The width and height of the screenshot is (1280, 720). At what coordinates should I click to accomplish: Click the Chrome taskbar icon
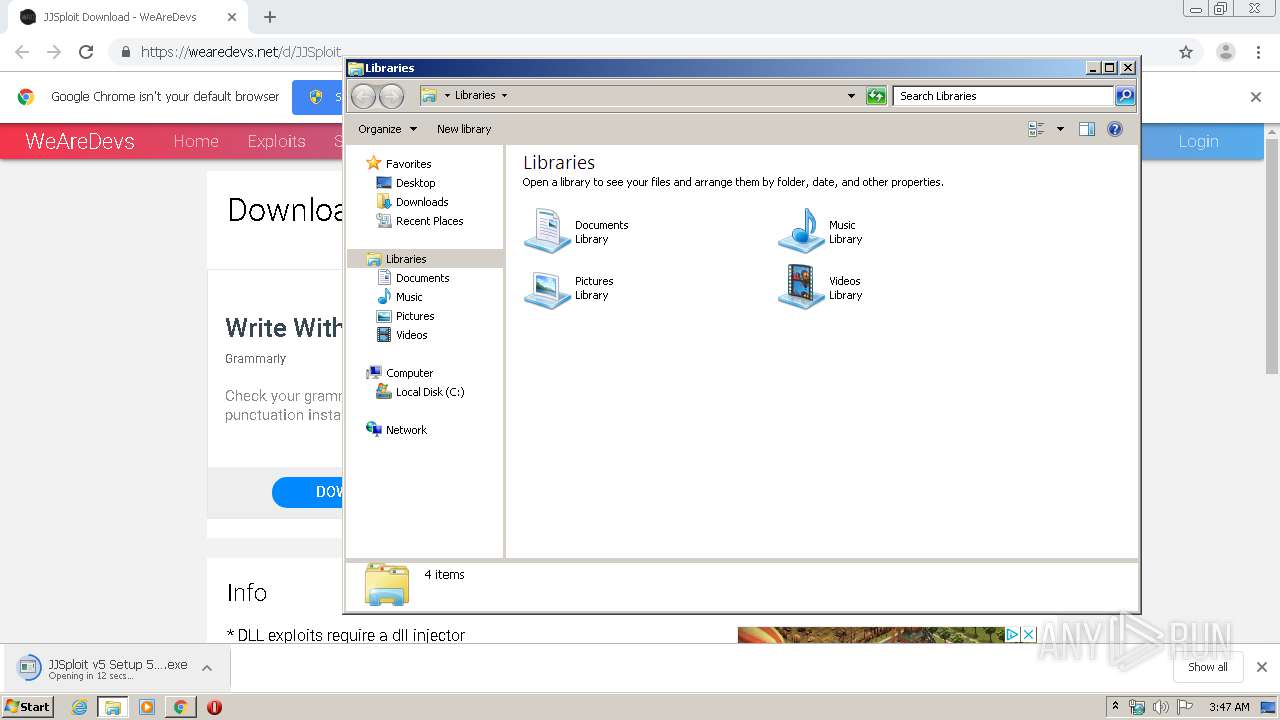[x=180, y=707]
